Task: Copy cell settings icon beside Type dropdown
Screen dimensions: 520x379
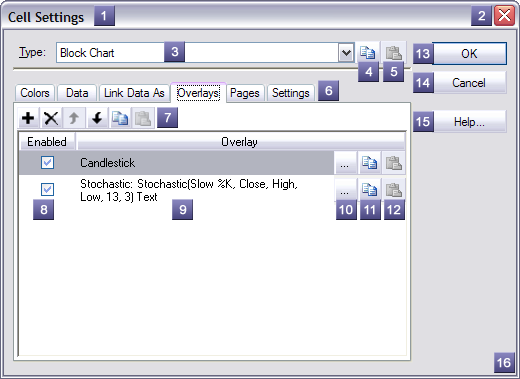Action: click(x=368, y=53)
